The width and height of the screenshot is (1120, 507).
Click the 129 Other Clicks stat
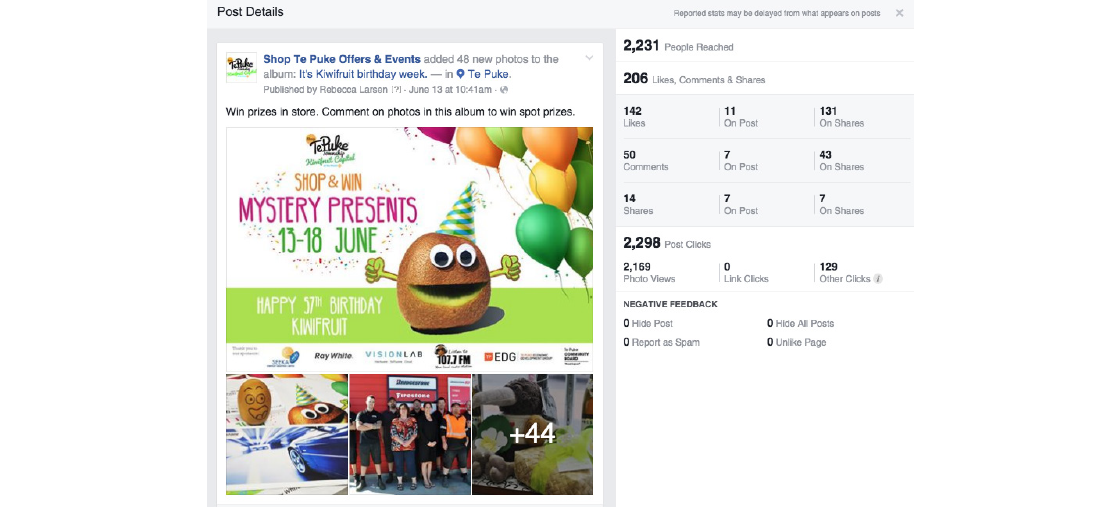[x=845, y=273]
